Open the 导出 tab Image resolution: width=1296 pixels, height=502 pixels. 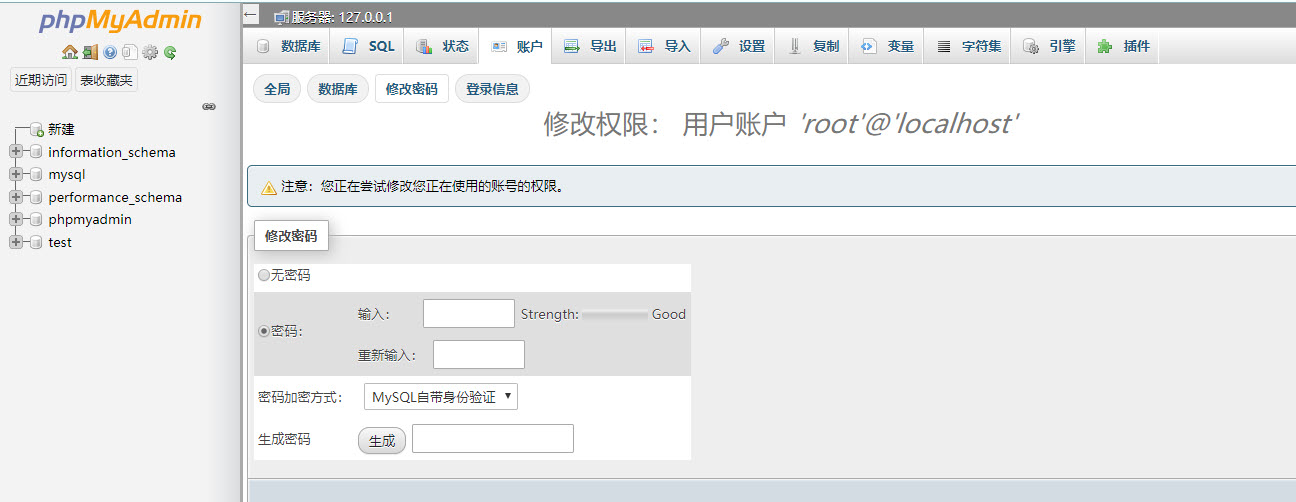click(590, 46)
